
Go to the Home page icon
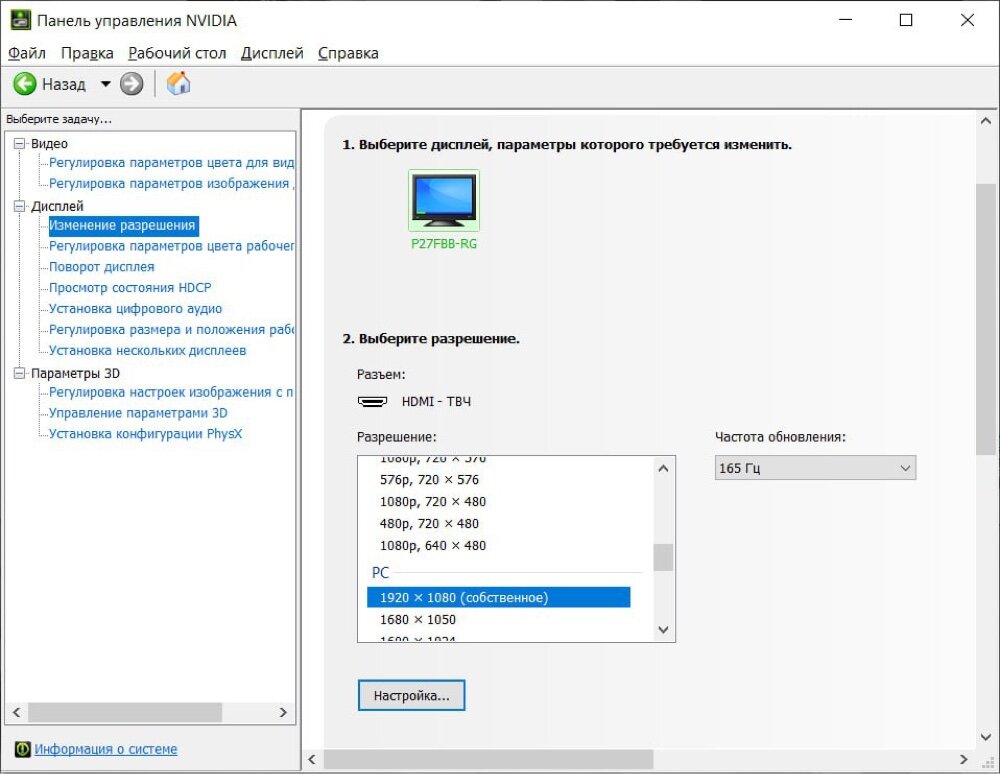click(x=178, y=83)
